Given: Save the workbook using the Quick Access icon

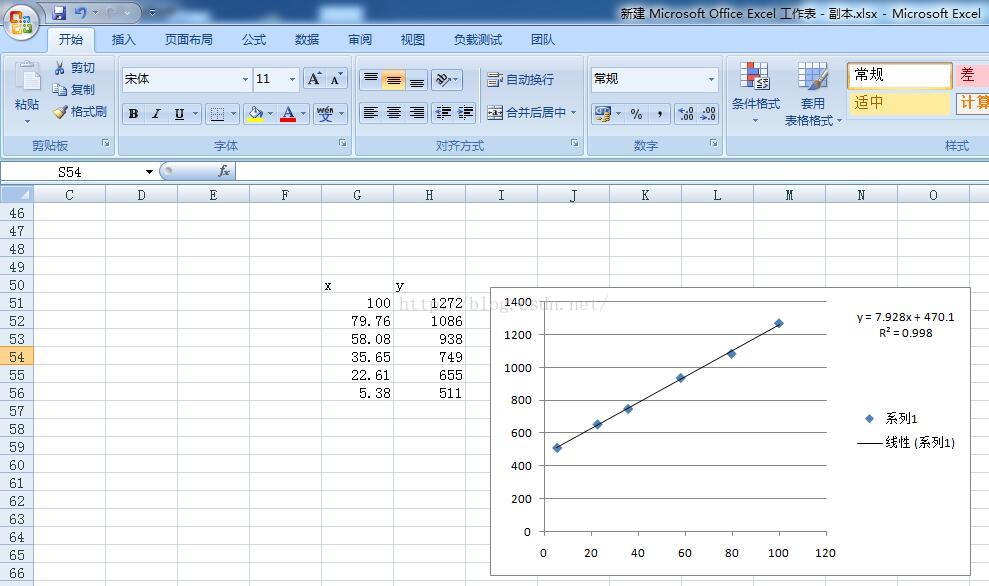Looking at the screenshot, I should point(59,12).
